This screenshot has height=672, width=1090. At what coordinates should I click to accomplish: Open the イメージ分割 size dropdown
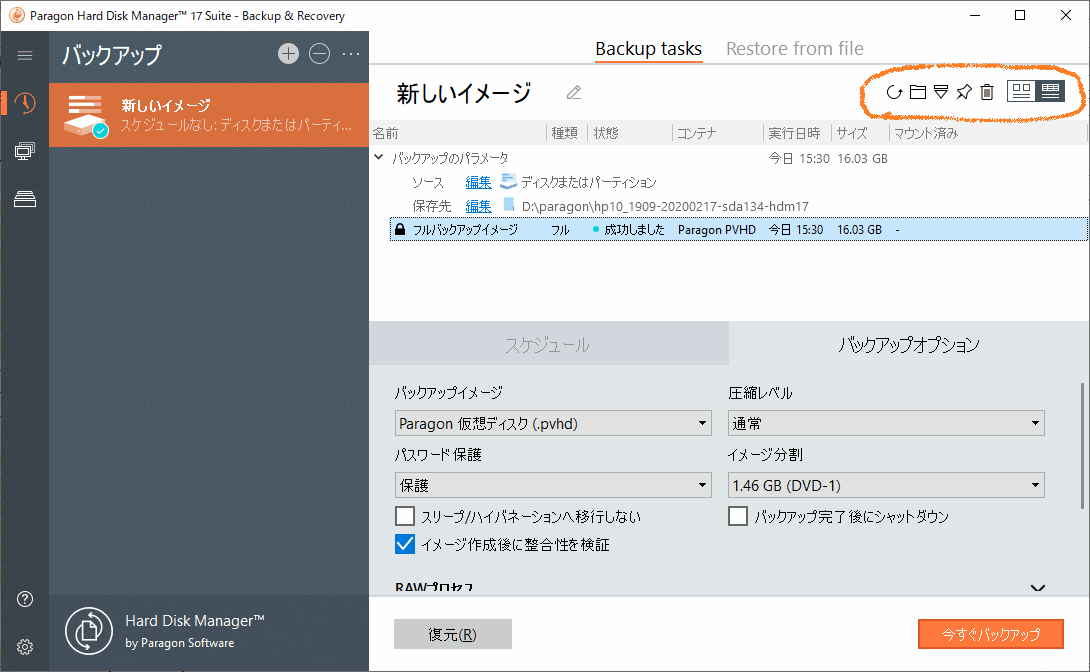886,484
